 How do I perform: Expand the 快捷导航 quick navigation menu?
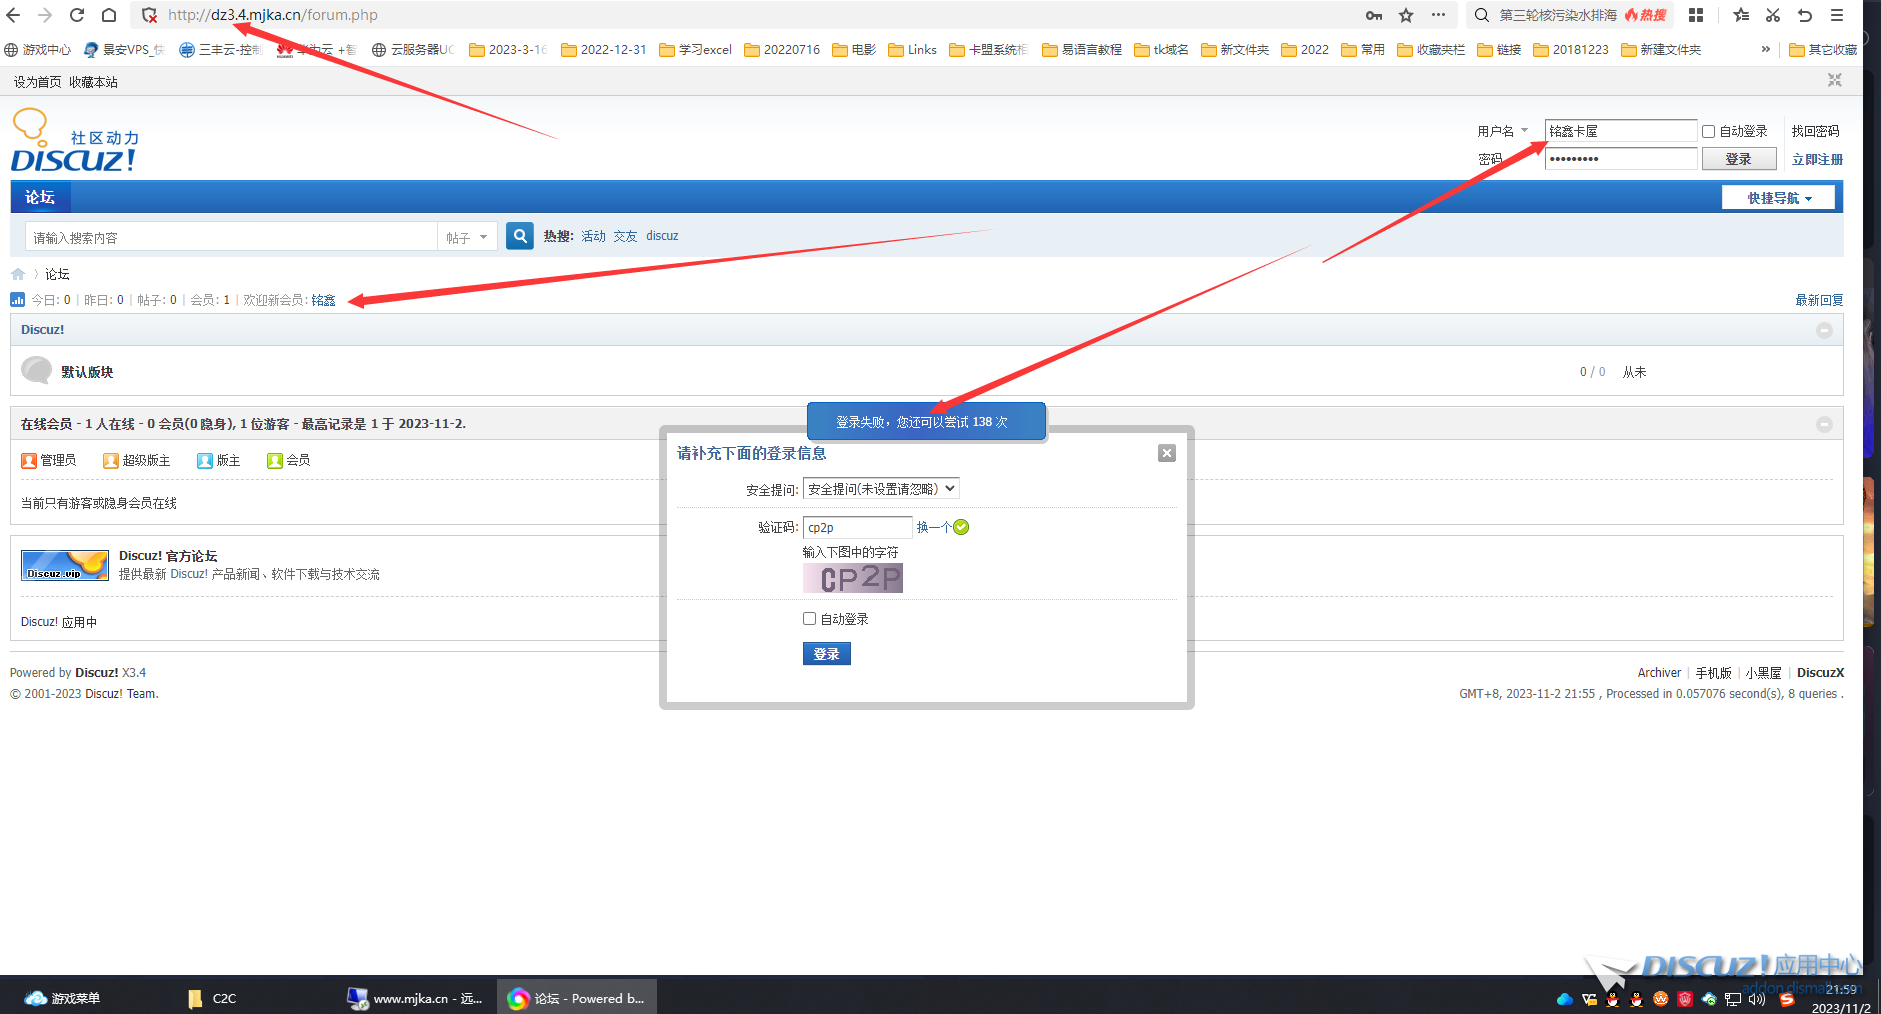point(1778,198)
